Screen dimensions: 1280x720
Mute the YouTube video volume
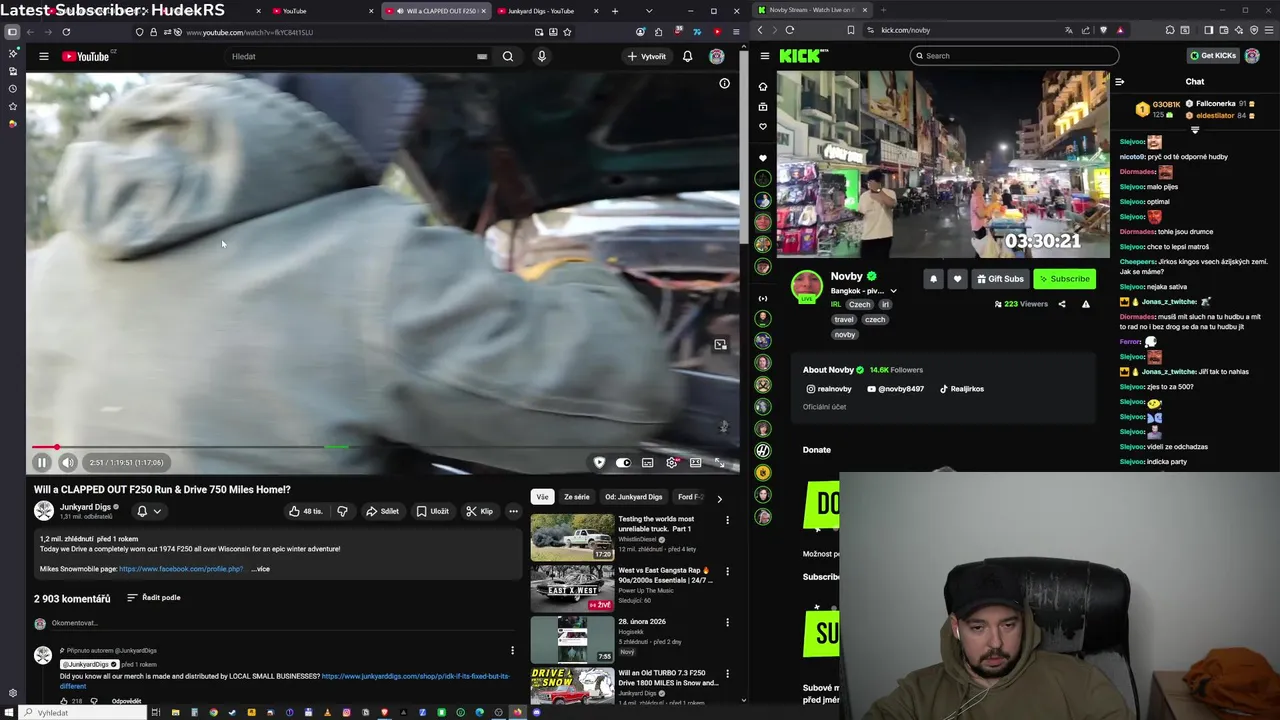pyautogui.click(x=67, y=462)
